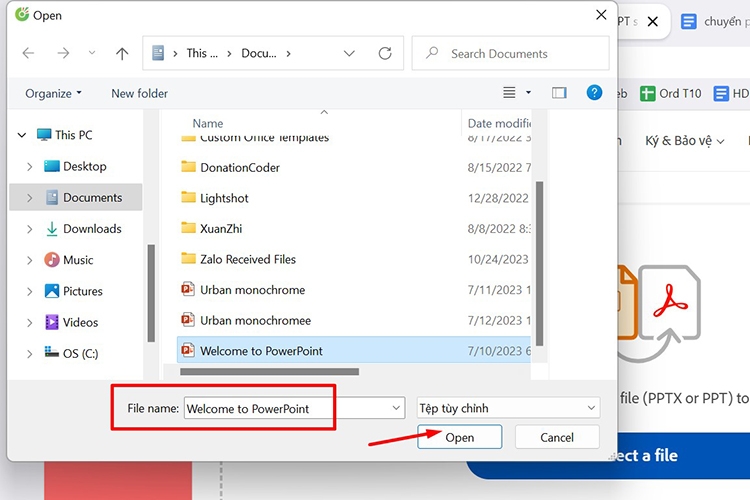Open Ký & Bảo vệ menu in browser
This screenshot has height=500, width=750.
point(684,141)
